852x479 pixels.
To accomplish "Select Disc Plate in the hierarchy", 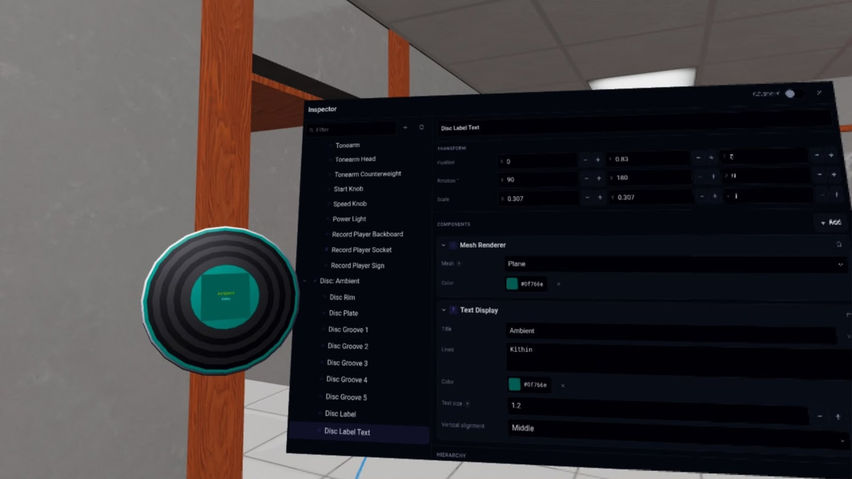I will 343,313.
